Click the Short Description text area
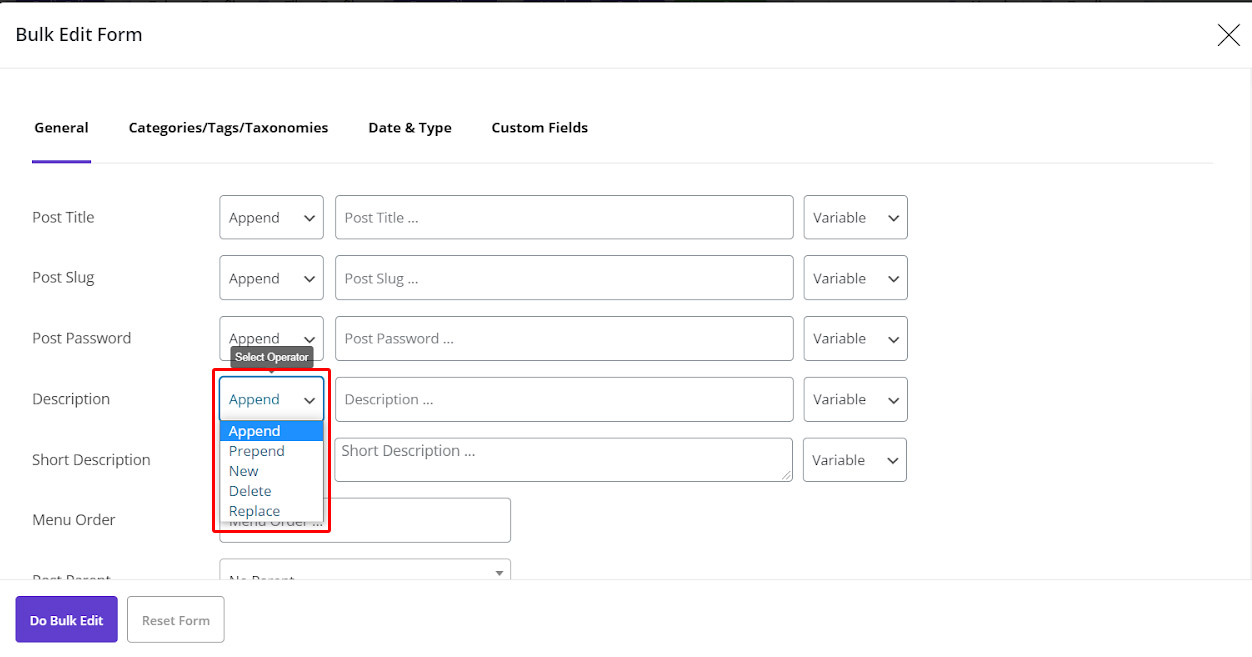The height and width of the screenshot is (657, 1252). coord(564,459)
